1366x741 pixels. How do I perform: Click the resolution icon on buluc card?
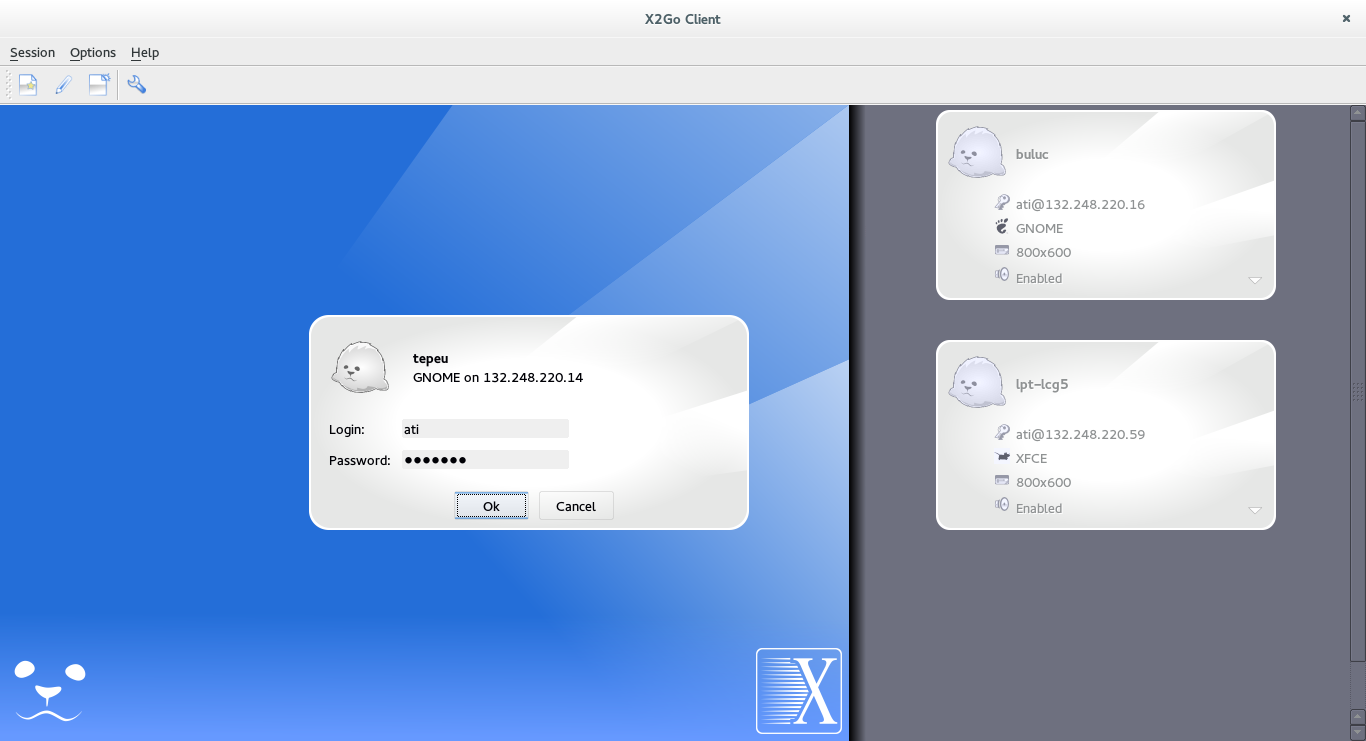point(1002,250)
